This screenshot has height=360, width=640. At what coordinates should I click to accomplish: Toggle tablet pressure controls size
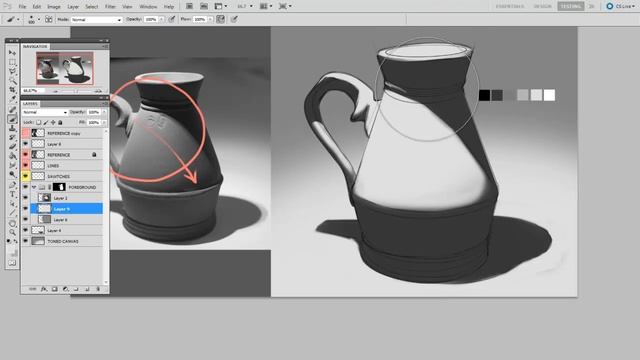point(234,19)
